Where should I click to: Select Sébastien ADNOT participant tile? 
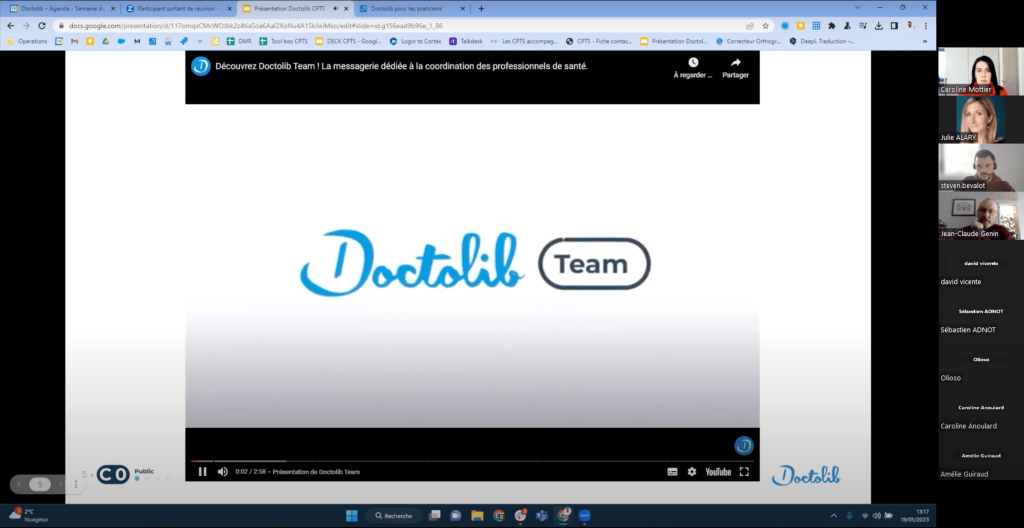(x=981, y=312)
